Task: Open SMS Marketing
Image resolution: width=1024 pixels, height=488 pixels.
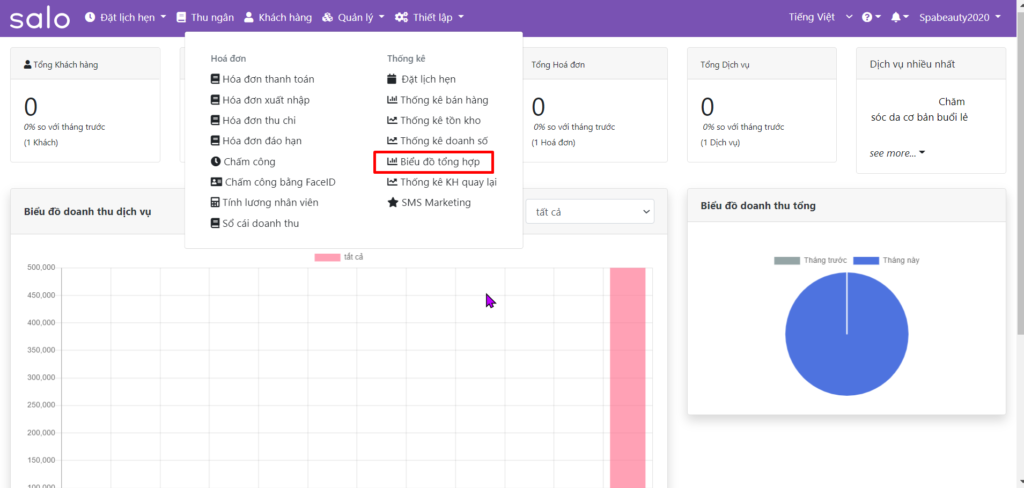Action: 429,203
